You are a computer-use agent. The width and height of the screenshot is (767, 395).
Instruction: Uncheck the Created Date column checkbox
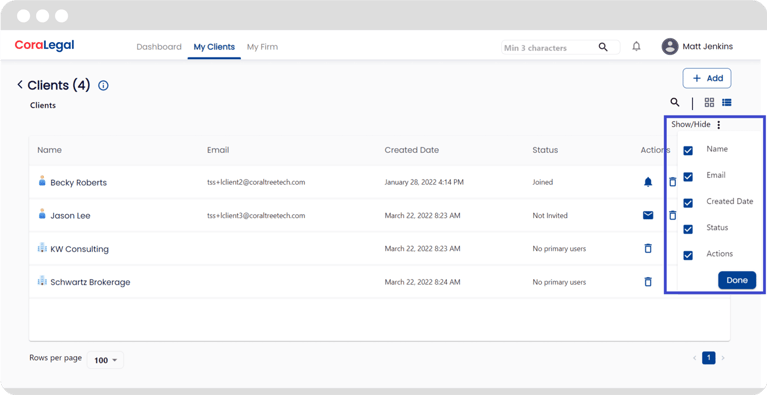(x=688, y=203)
